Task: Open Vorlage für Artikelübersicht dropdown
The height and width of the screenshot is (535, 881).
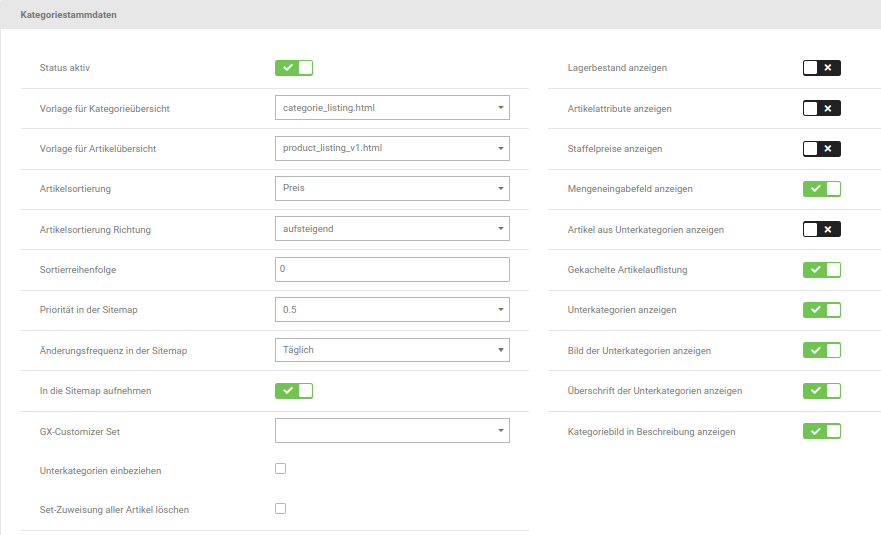Action: point(392,148)
